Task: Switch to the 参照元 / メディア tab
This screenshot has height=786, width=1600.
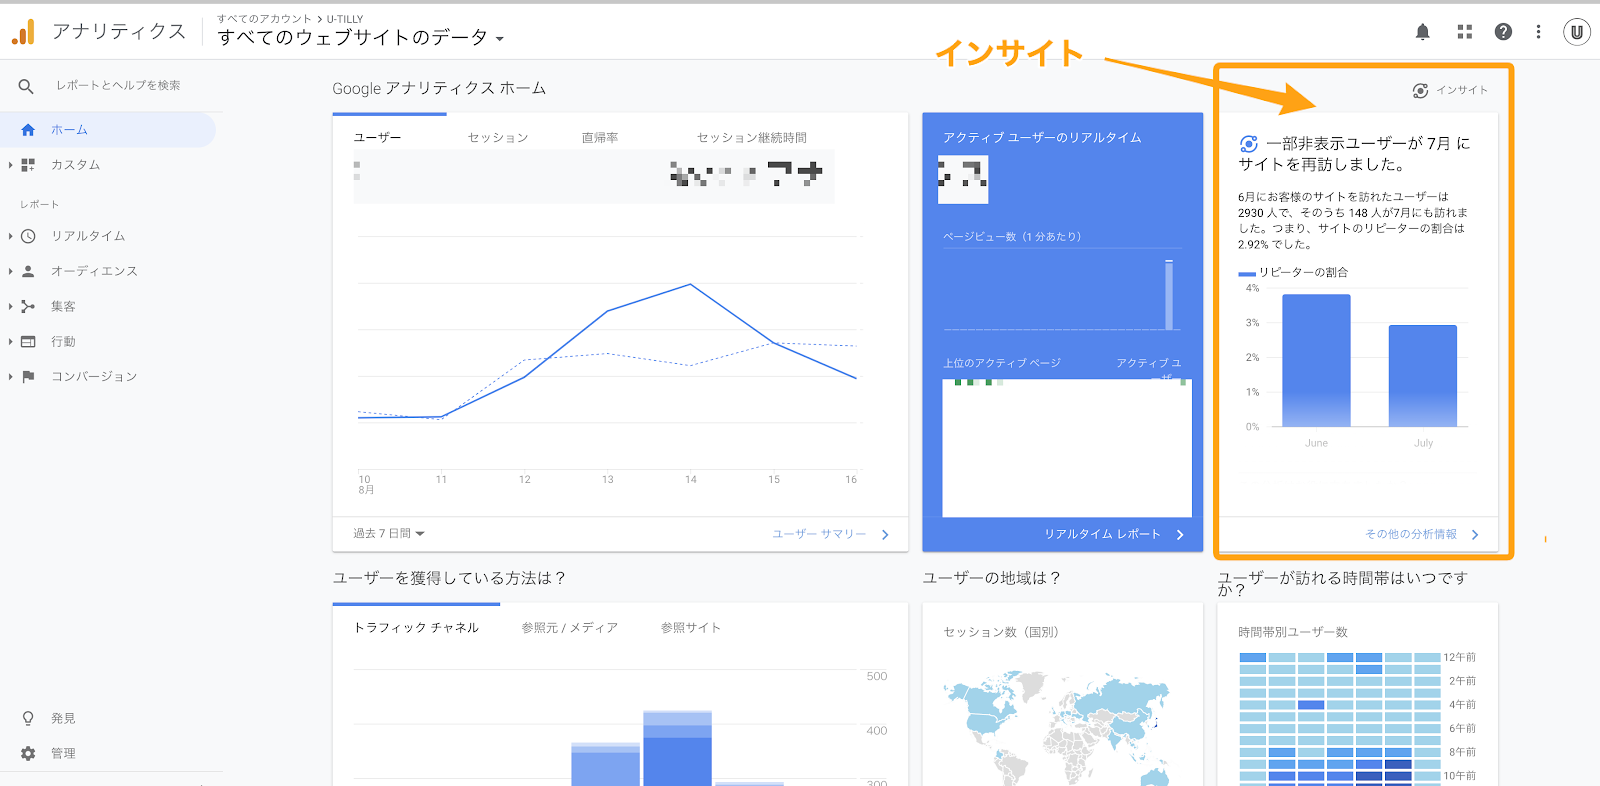Action: (x=570, y=628)
